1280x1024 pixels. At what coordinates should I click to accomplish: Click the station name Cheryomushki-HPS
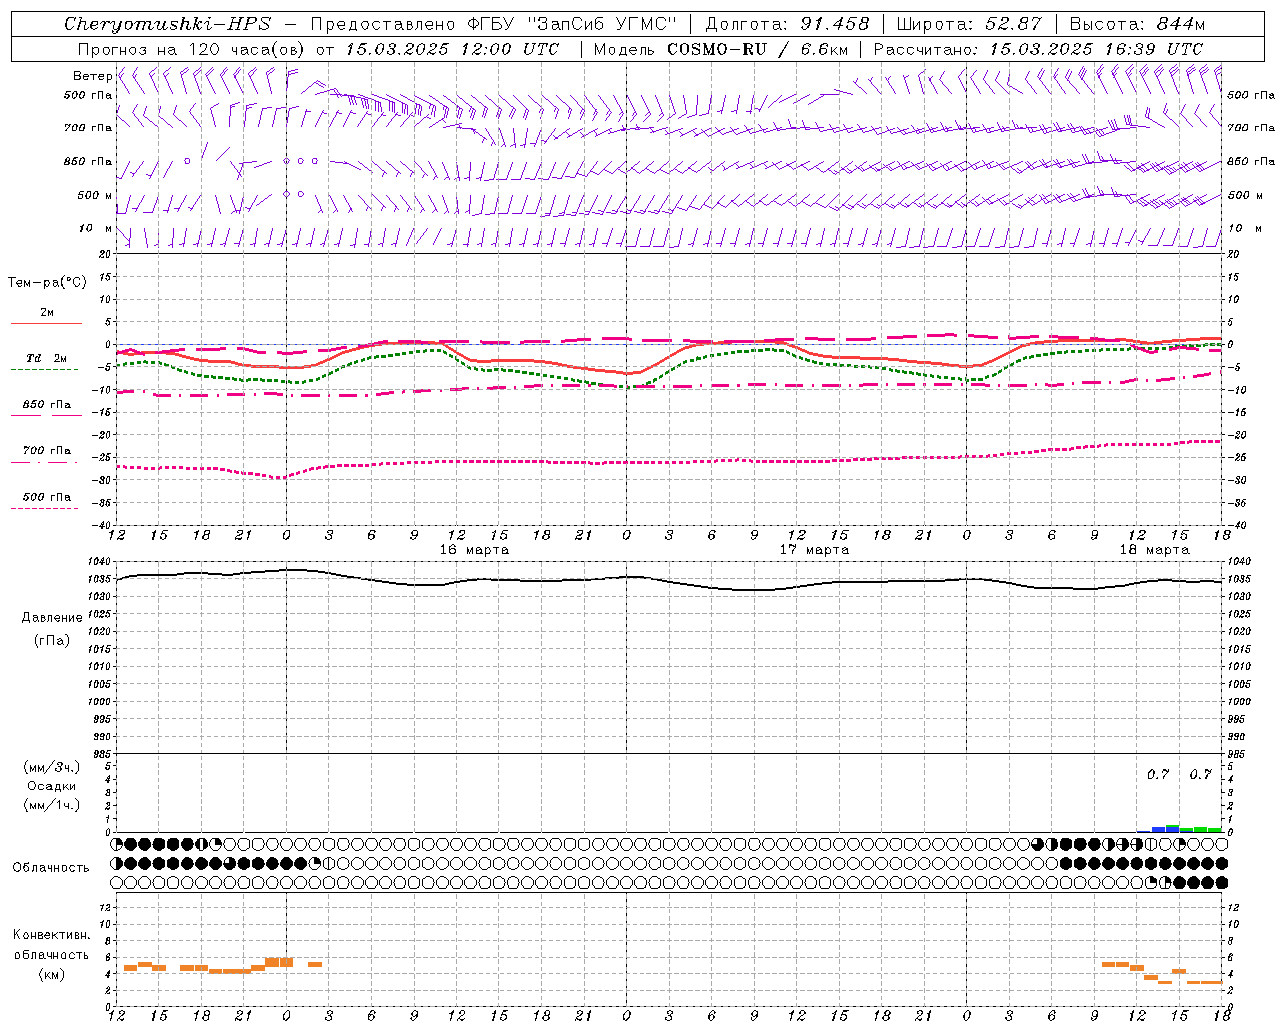167,24
